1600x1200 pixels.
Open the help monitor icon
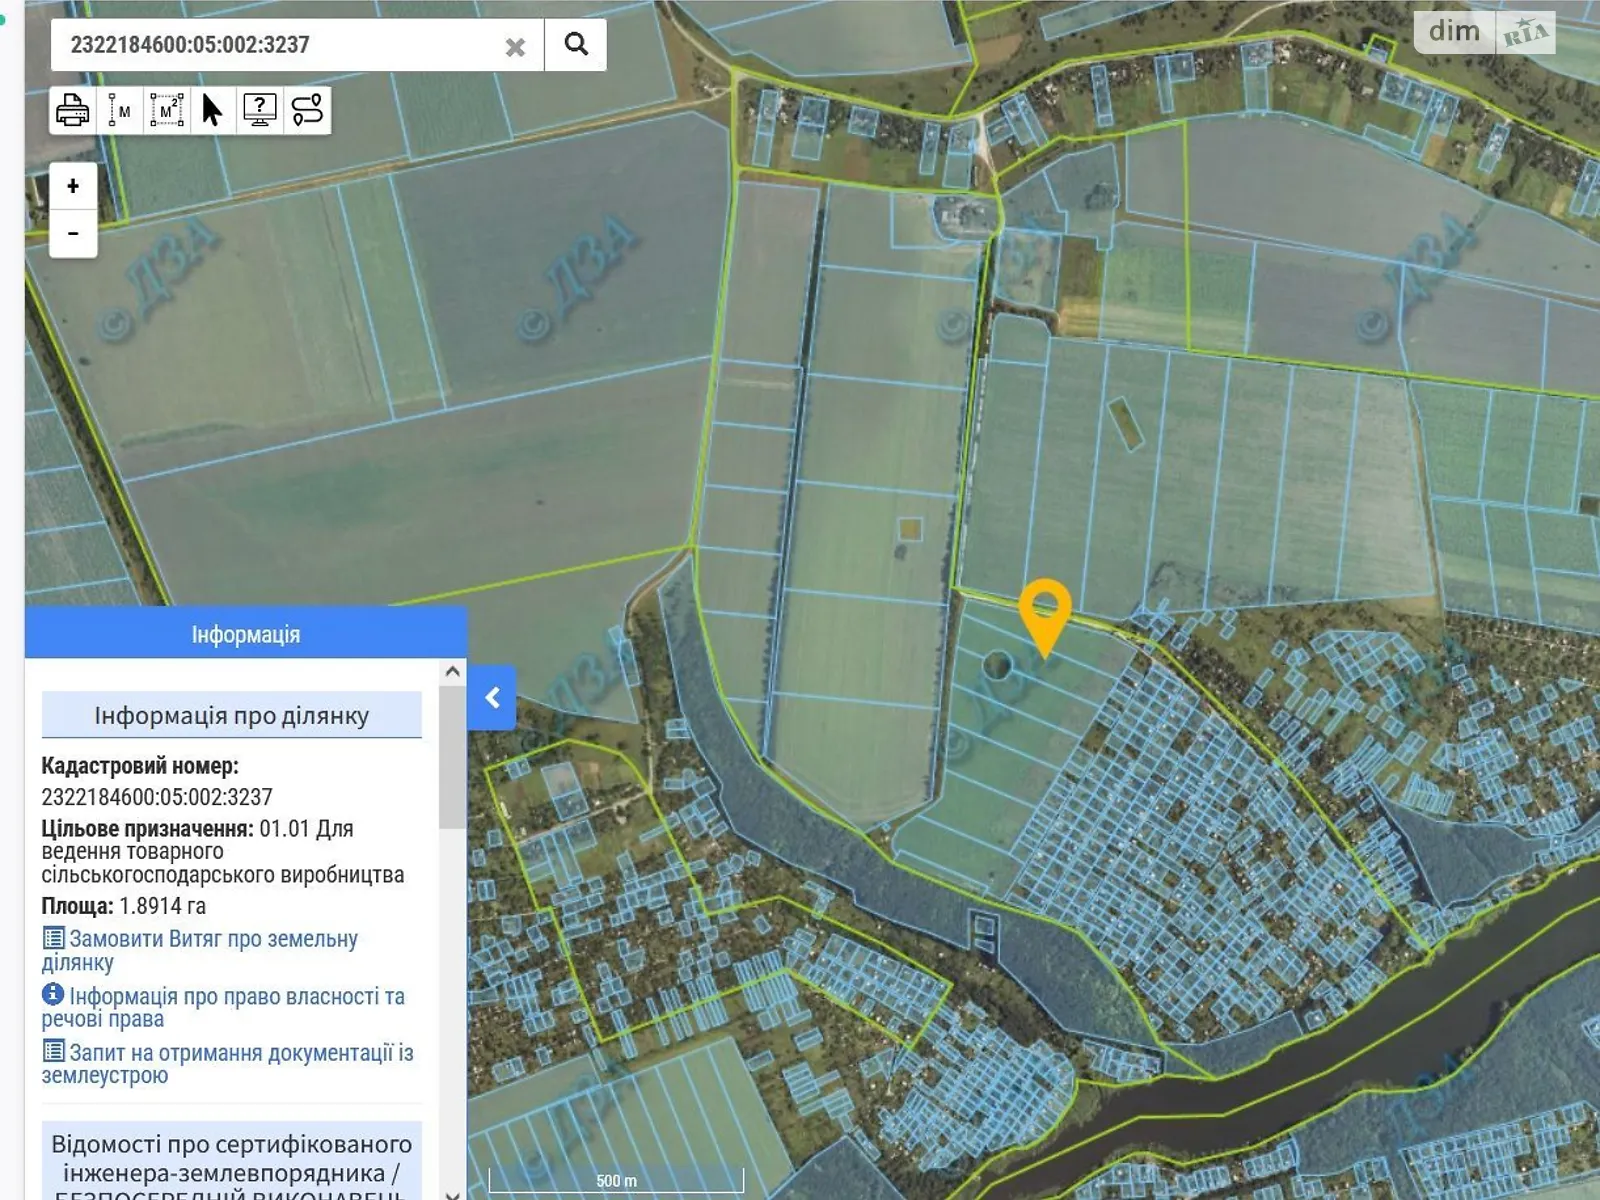[x=260, y=110]
